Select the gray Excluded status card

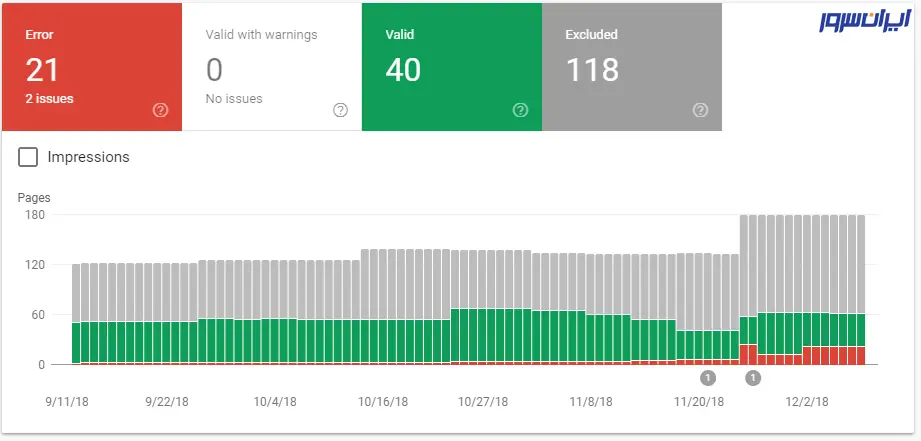coord(632,67)
